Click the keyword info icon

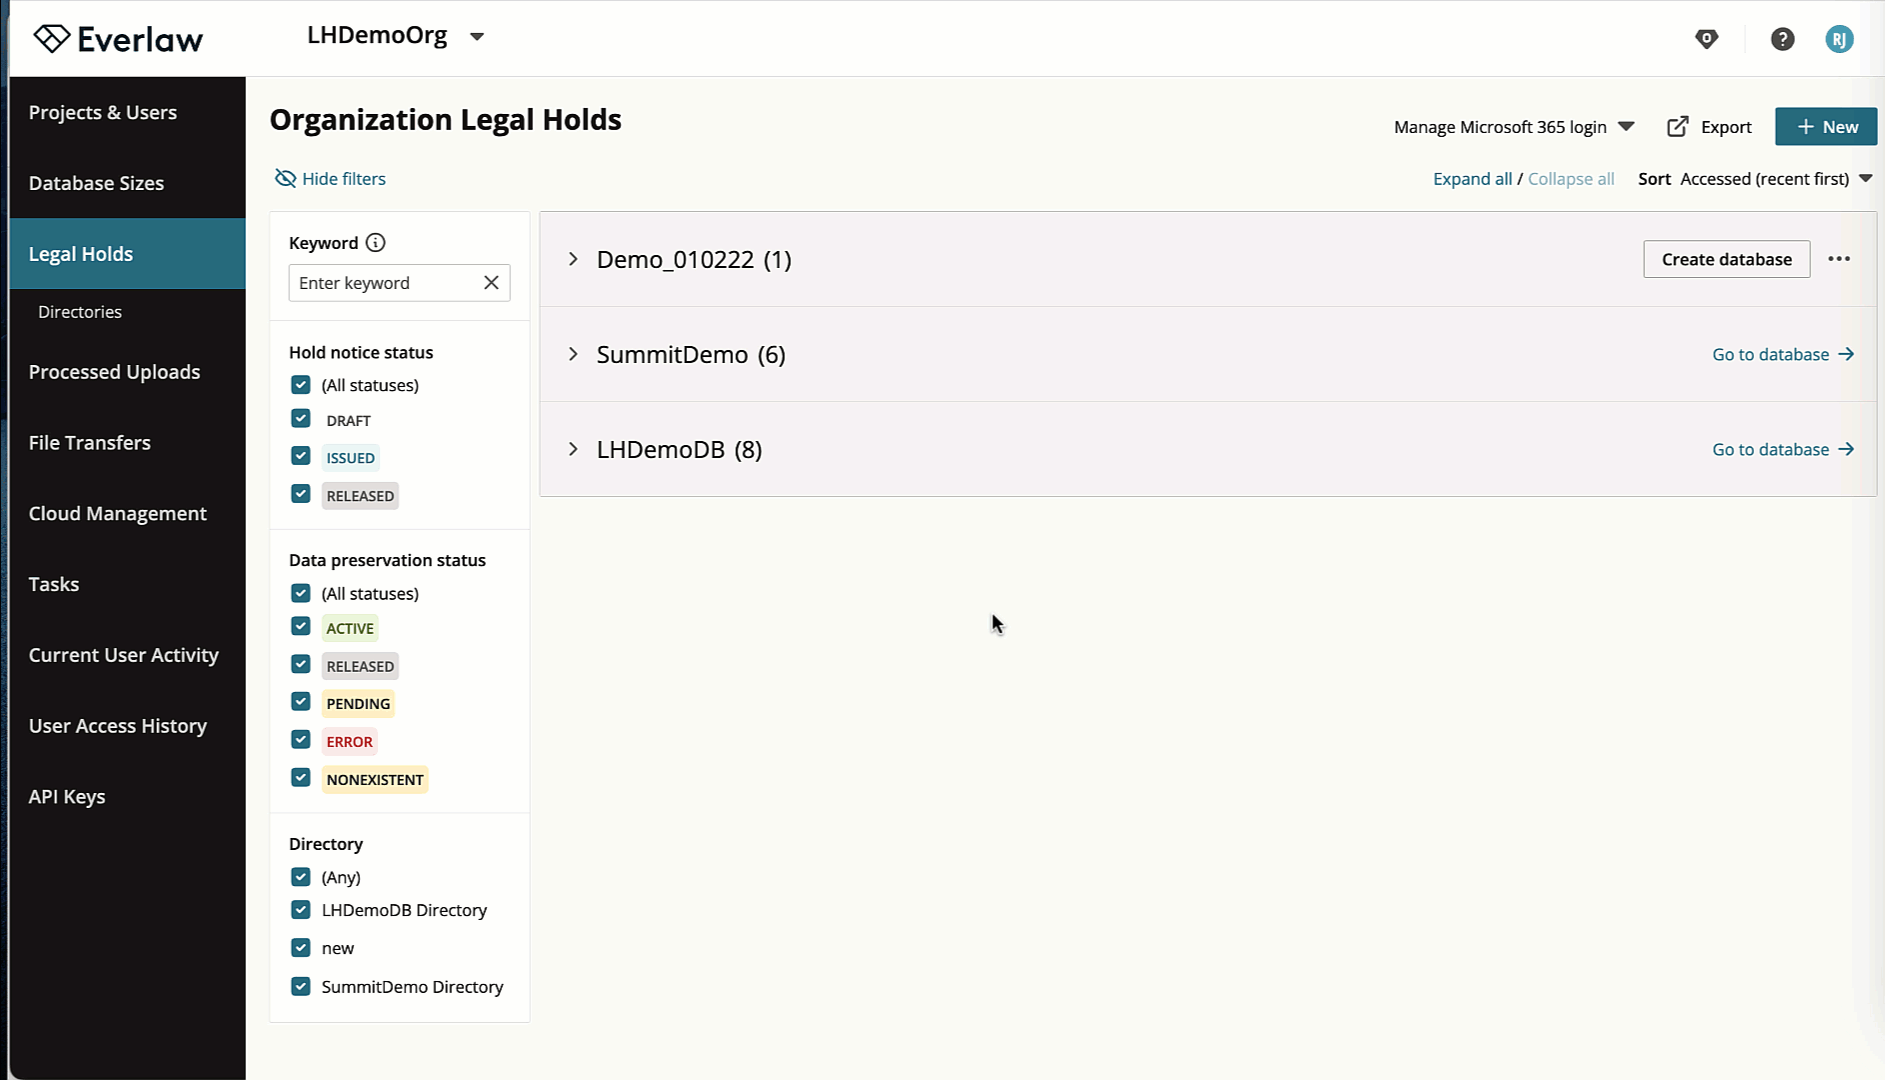click(x=375, y=243)
